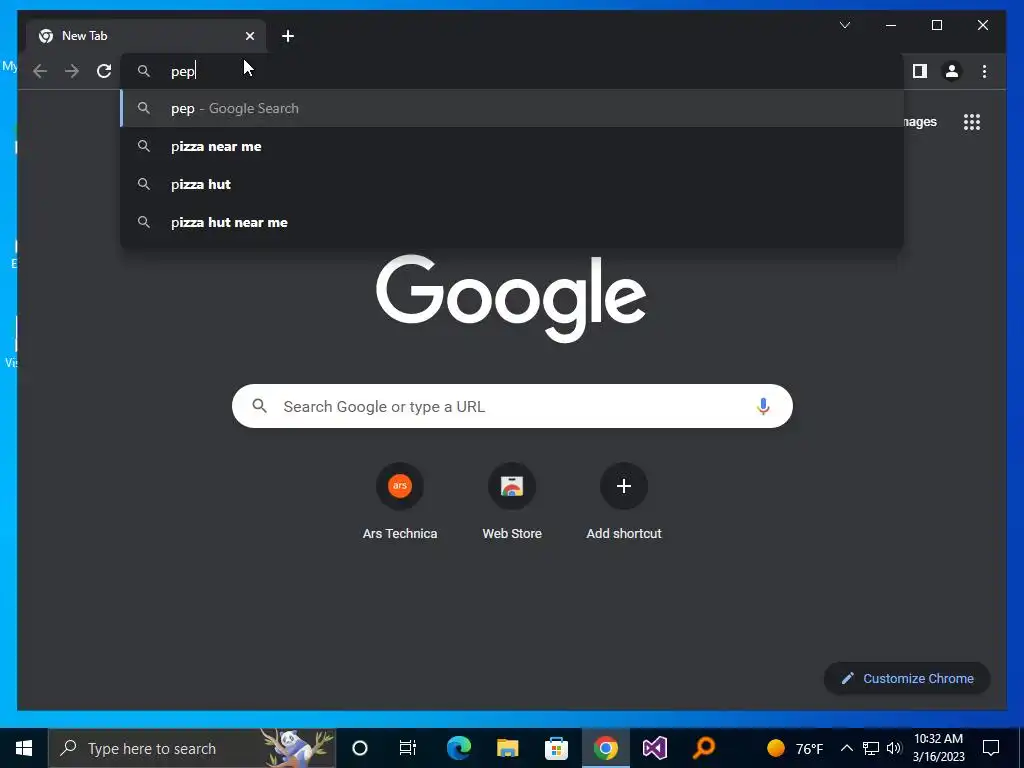This screenshot has width=1024, height=768.
Task: Click the Add shortcut button
Action: tap(624, 502)
